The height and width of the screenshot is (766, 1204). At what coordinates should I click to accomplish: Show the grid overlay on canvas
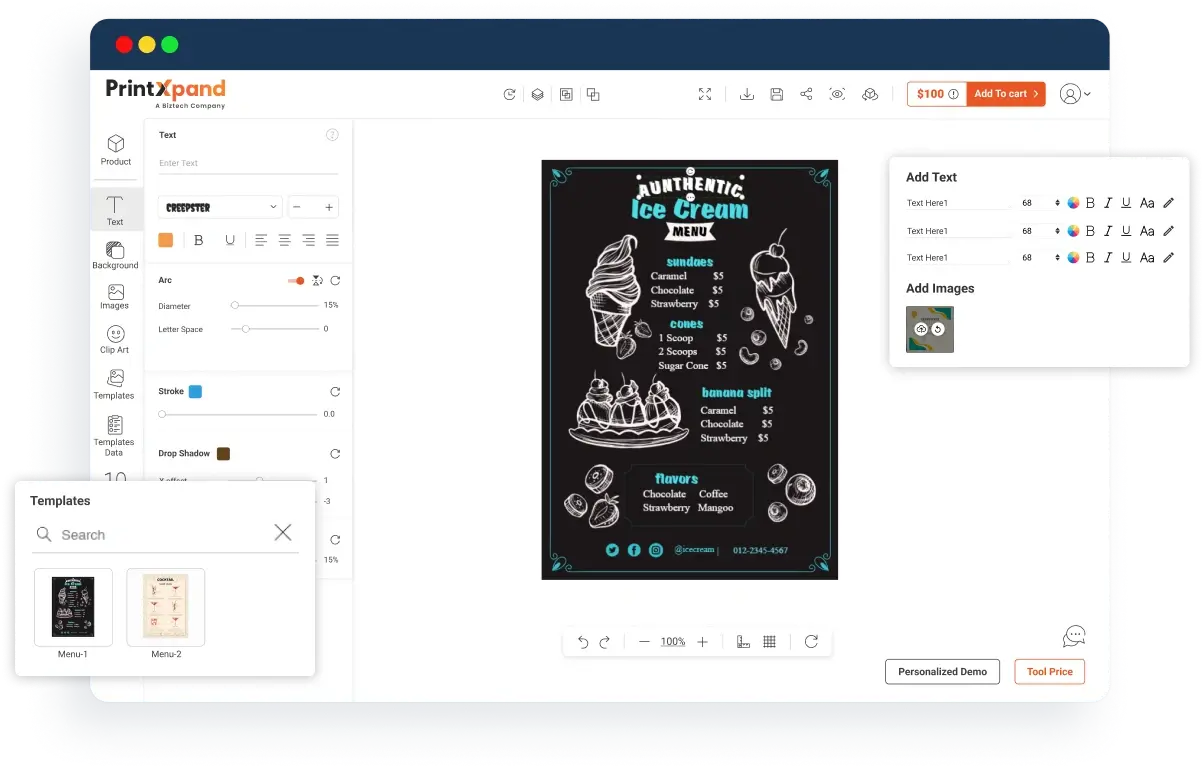(770, 642)
